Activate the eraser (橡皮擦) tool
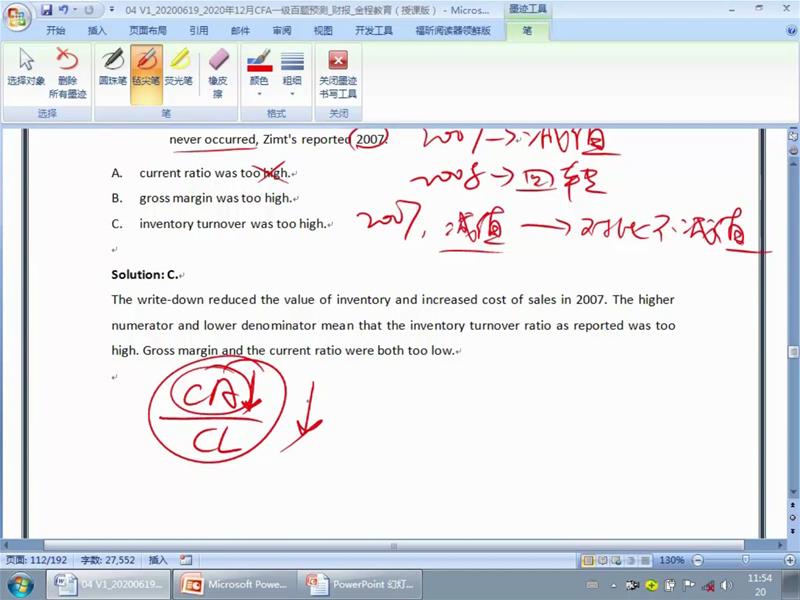 click(x=217, y=73)
